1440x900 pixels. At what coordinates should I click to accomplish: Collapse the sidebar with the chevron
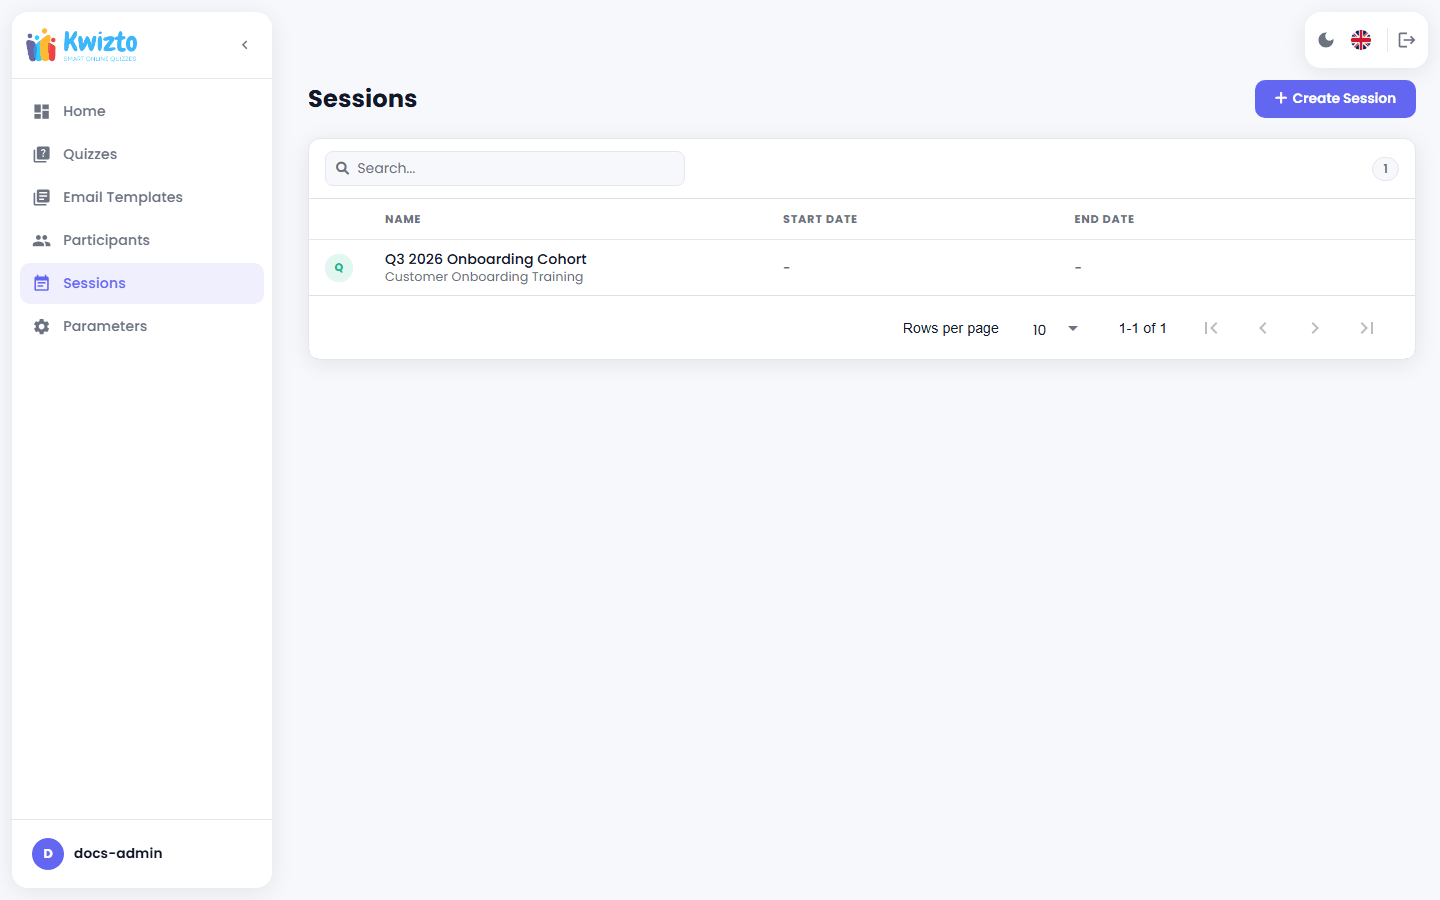click(245, 45)
